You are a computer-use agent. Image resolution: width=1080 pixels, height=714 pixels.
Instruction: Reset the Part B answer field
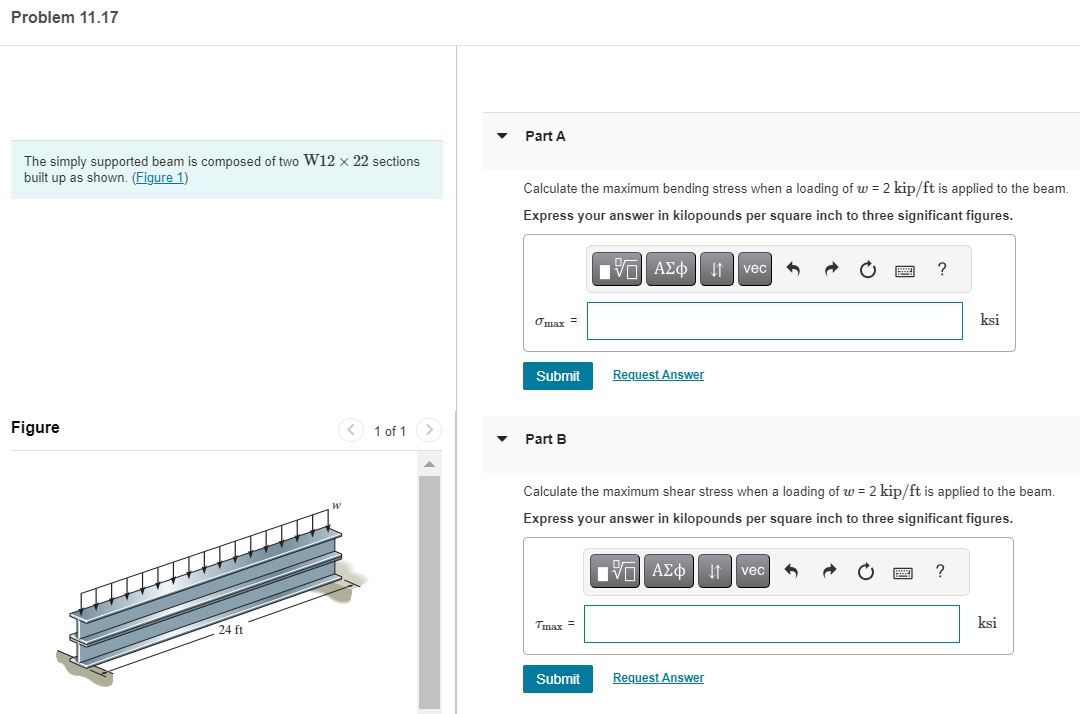point(866,571)
